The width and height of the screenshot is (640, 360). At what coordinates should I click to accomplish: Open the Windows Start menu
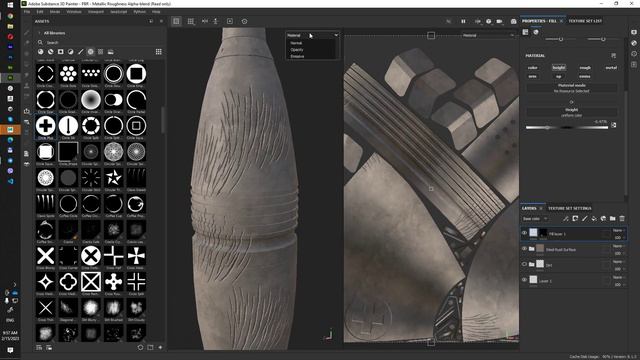pyautogui.click(x=10, y=5)
